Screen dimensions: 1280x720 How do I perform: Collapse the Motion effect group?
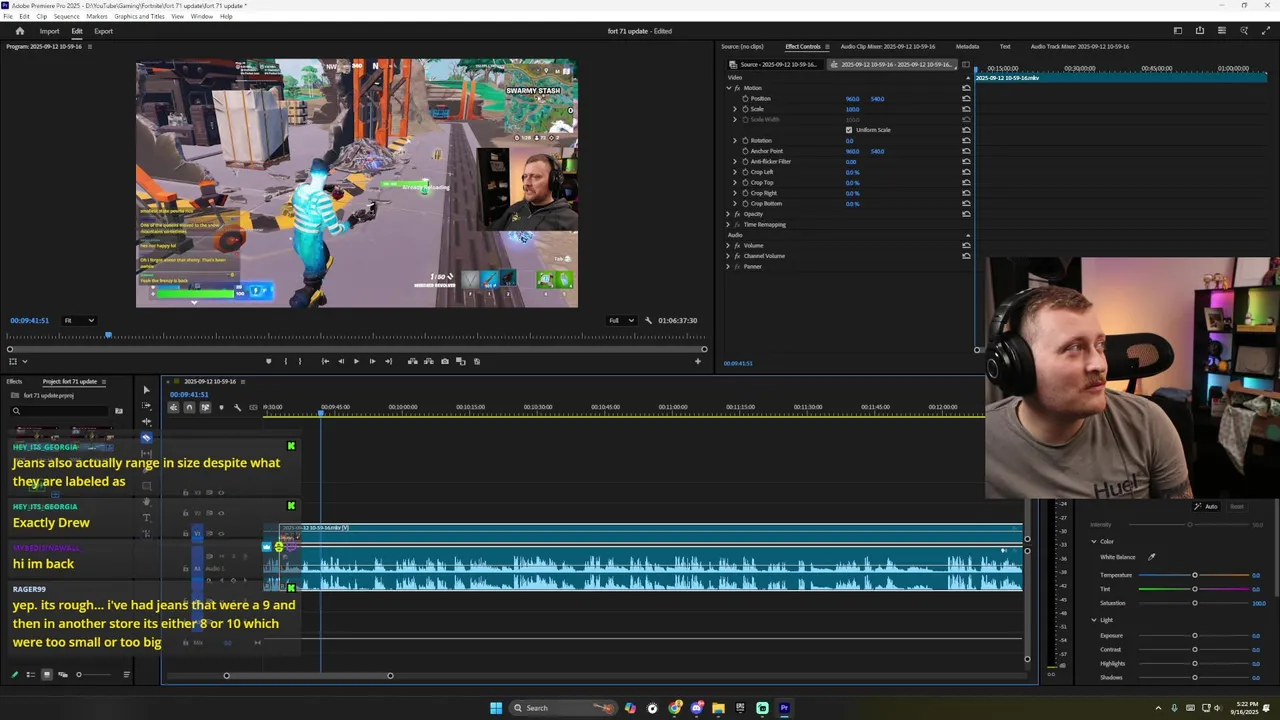[728, 88]
